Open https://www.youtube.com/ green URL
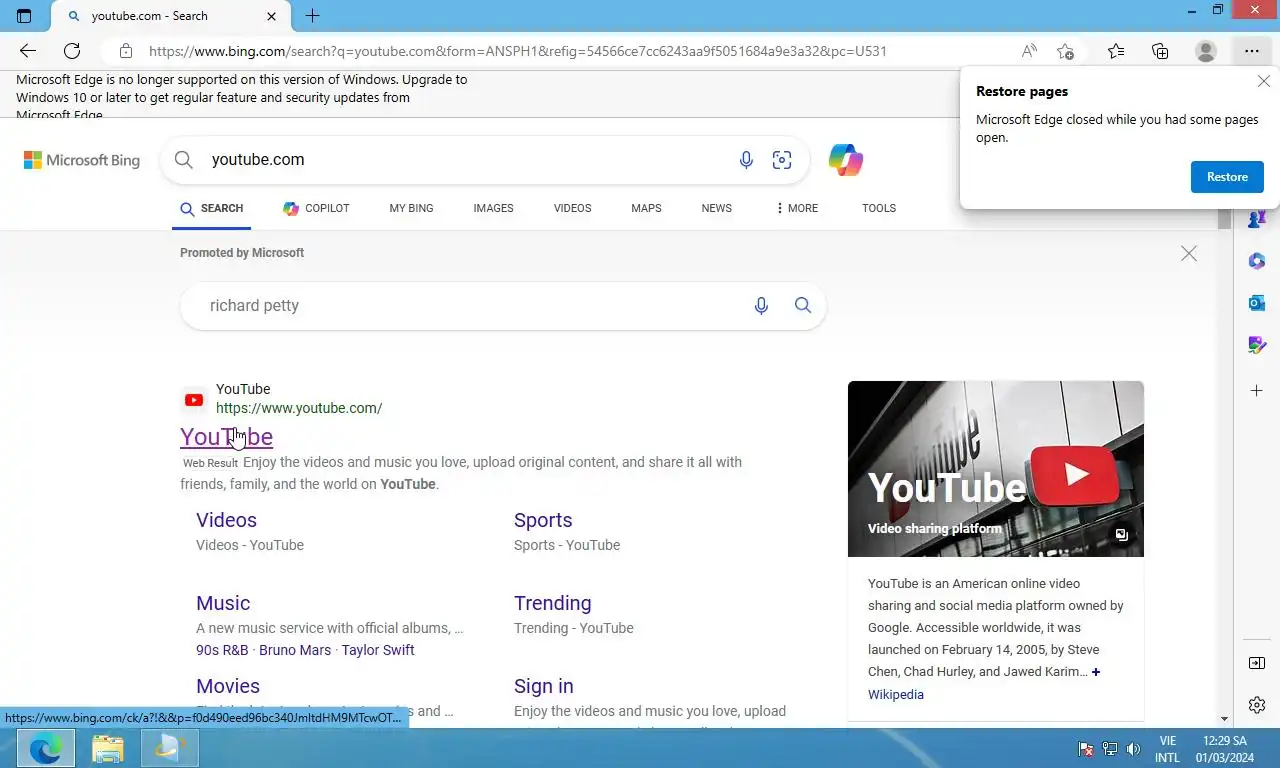The image size is (1280, 768). [299, 408]
